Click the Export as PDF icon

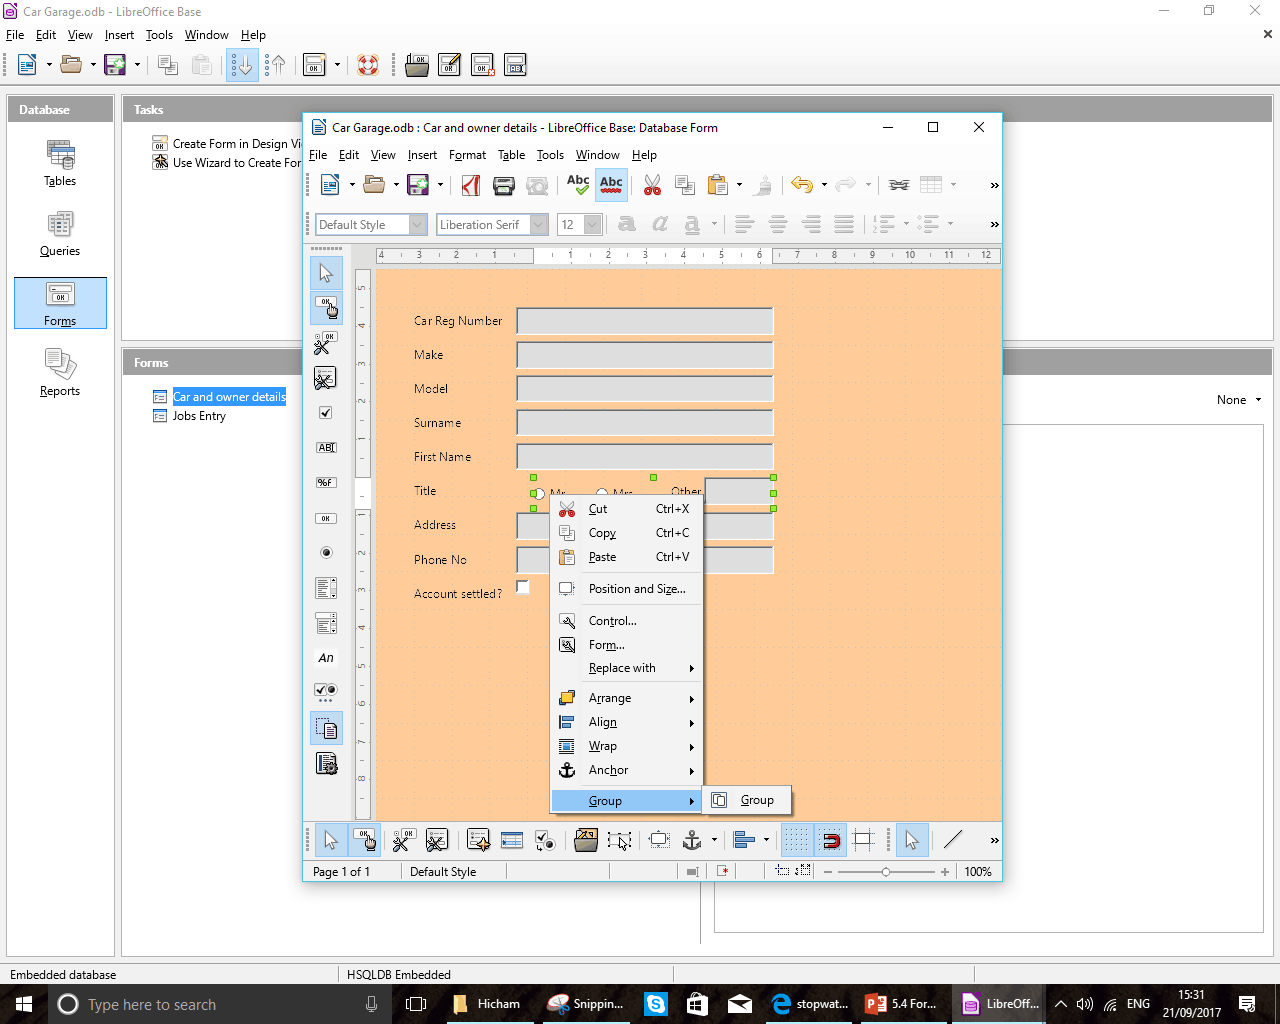(471, 185)
